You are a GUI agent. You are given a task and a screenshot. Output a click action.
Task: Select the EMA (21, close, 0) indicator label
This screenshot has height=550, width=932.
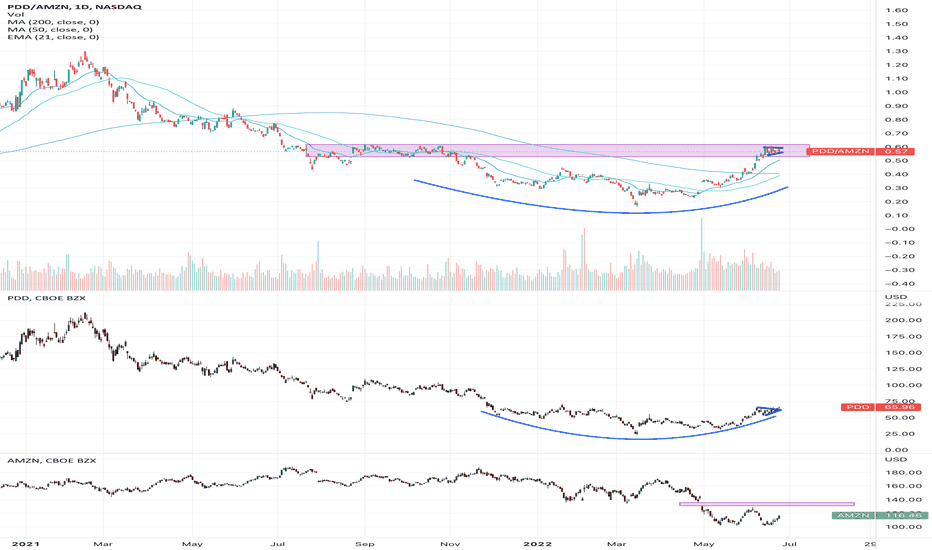53,37
